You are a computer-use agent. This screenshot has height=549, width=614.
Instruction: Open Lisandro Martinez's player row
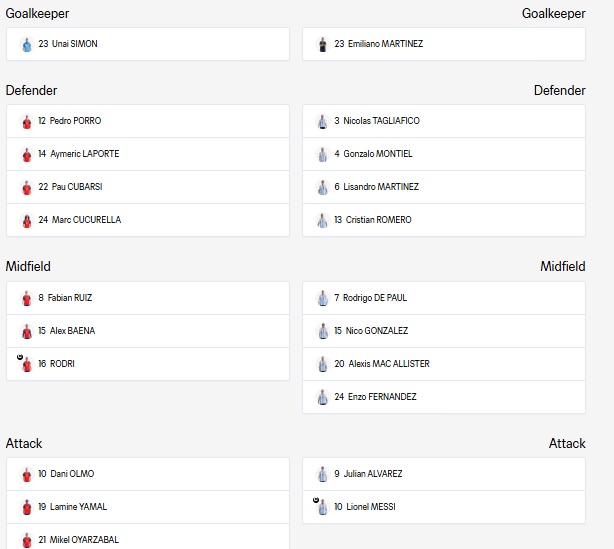pos(444,187)
